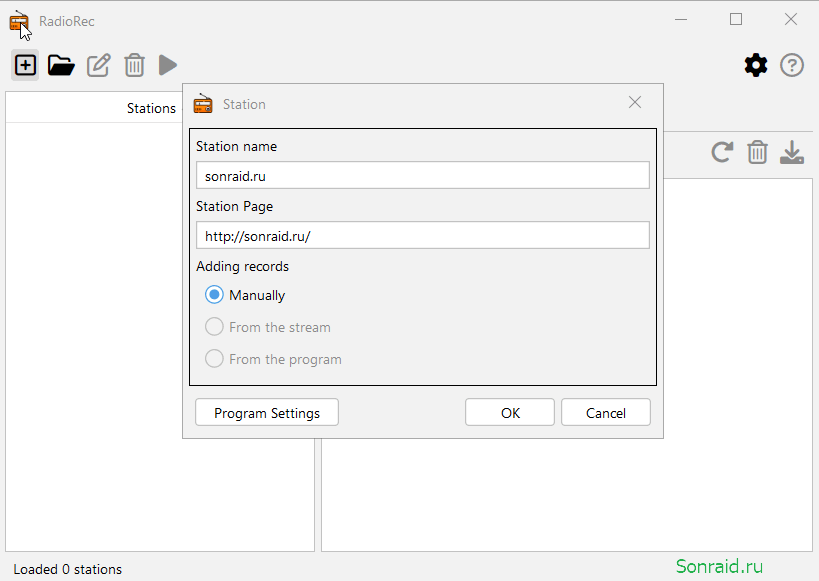Viewport: 819px width, 581px height.
Task: Delete station using toolbar trash icon
Action: point(134,65)
